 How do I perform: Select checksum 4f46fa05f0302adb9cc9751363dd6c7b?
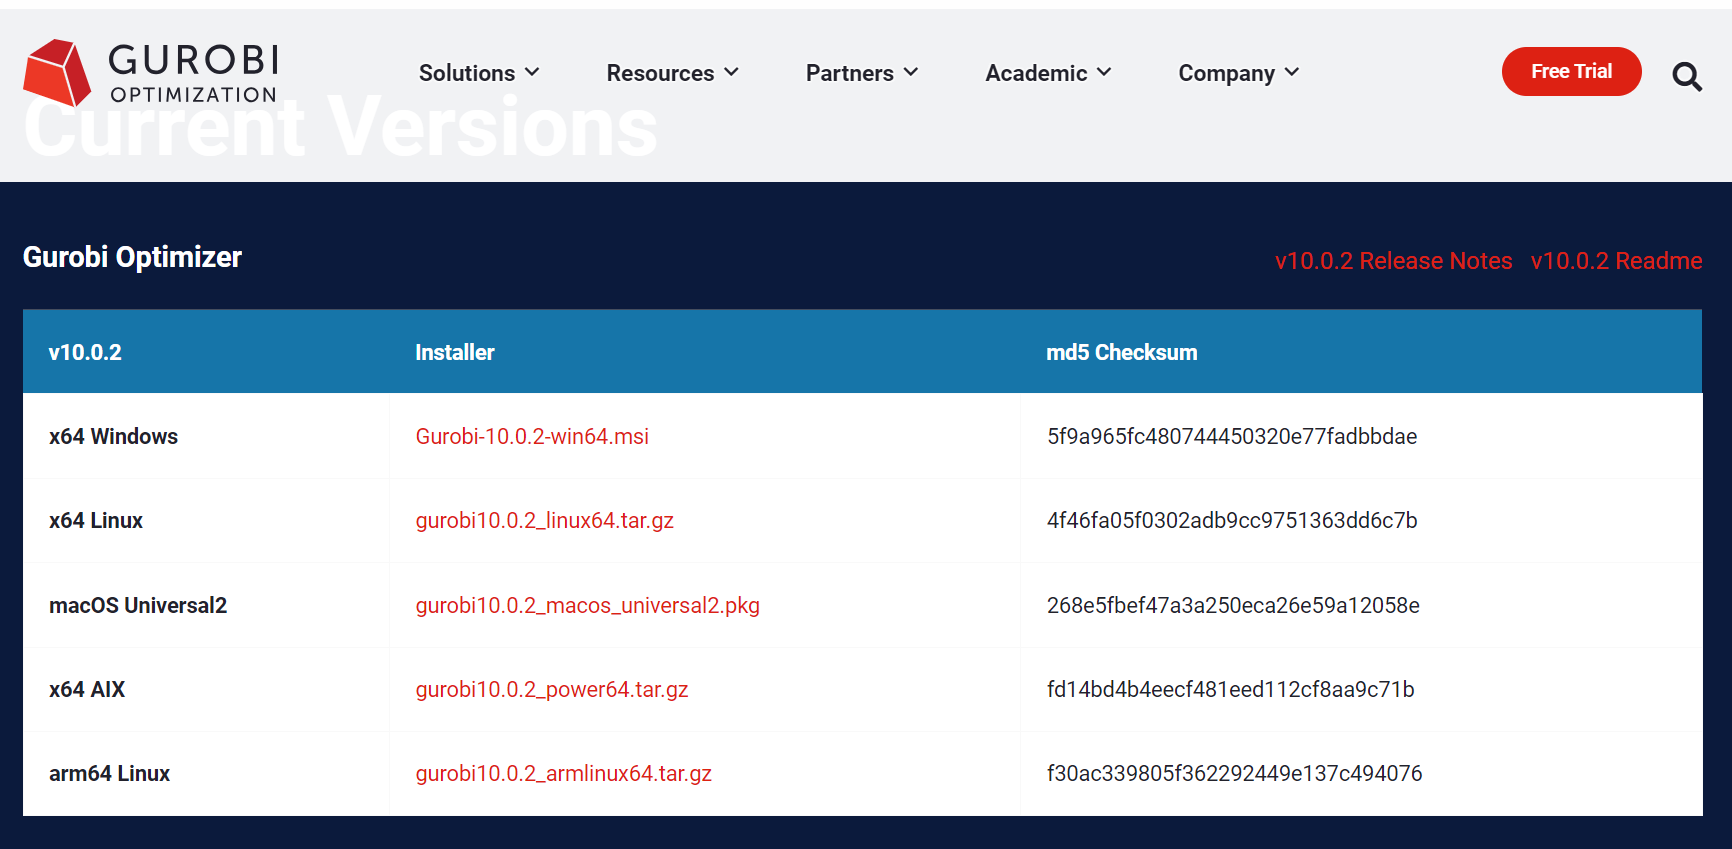point(1232,520)
